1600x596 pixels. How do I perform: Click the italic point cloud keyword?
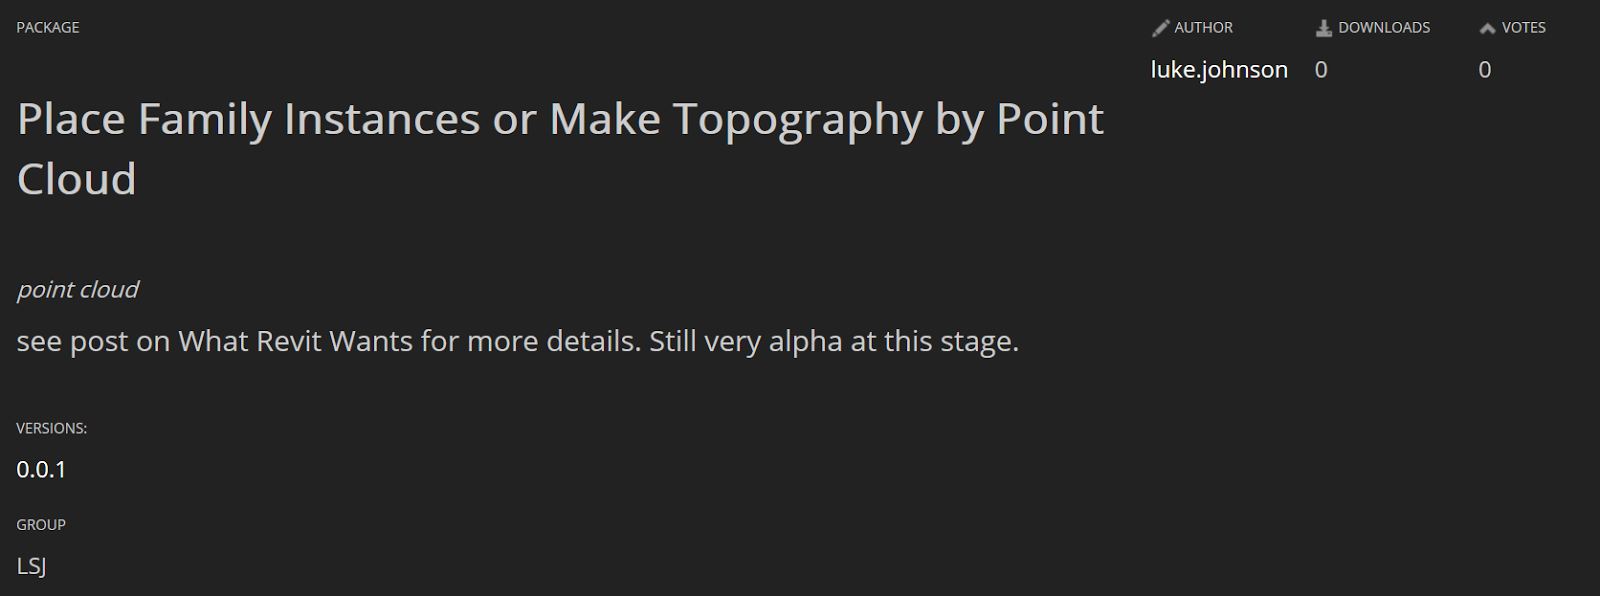click(78, 290)
